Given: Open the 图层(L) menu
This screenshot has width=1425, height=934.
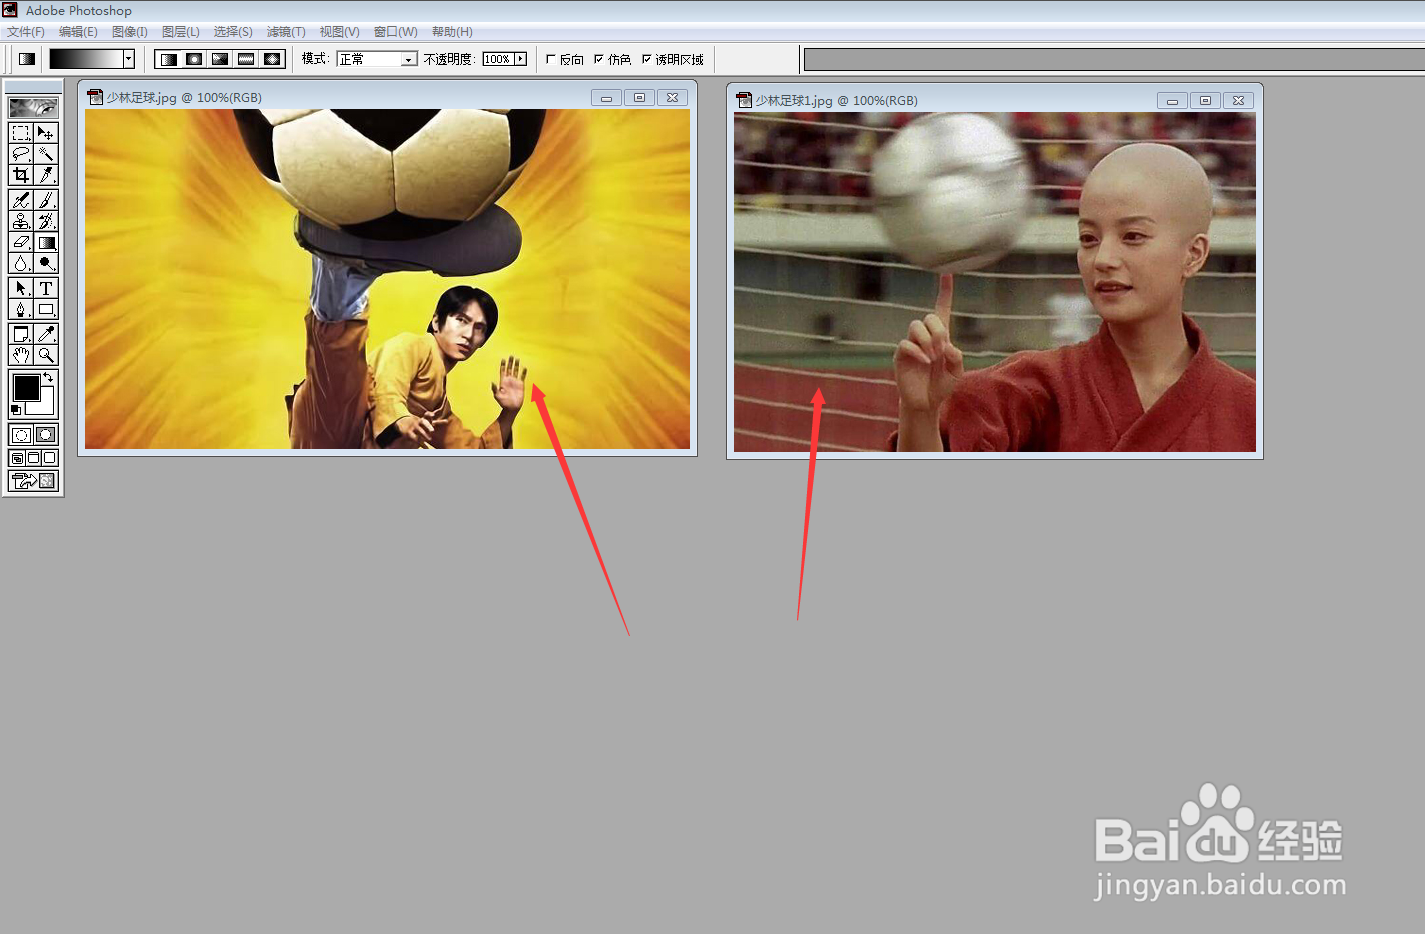Looking at the screenshot, I should click(x=181, y=32).
